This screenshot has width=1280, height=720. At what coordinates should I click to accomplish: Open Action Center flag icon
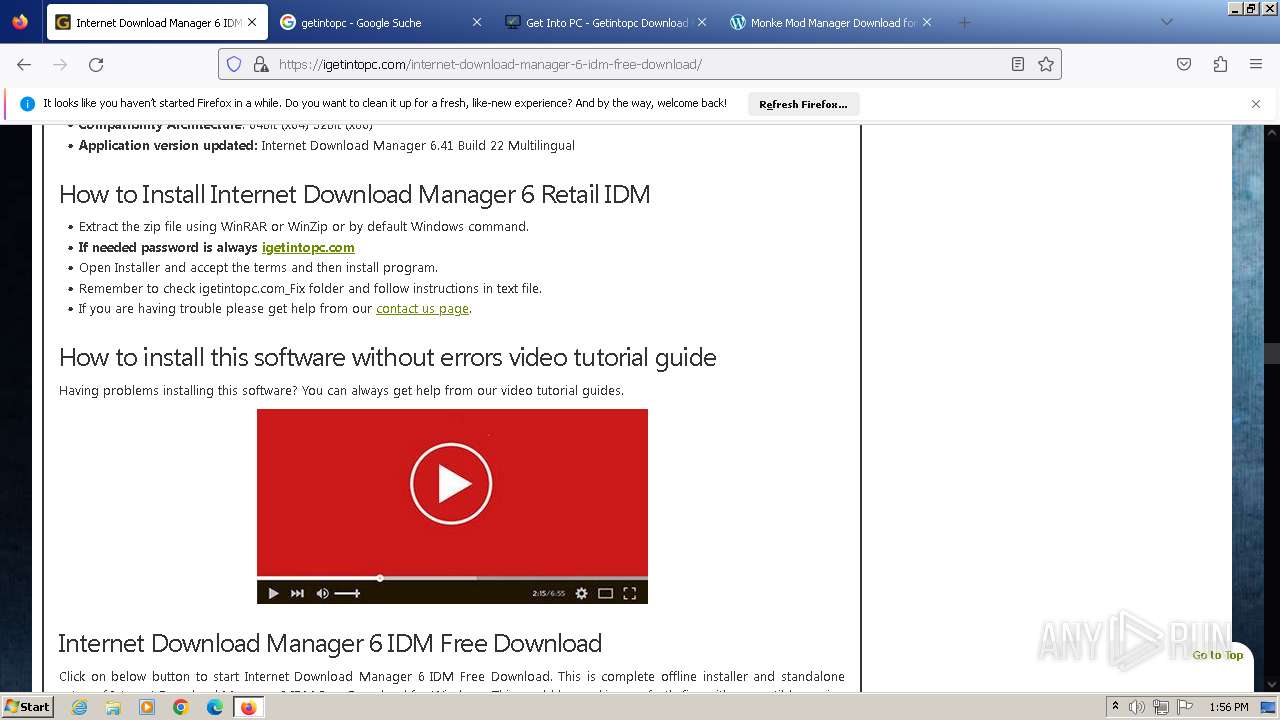1184,707
